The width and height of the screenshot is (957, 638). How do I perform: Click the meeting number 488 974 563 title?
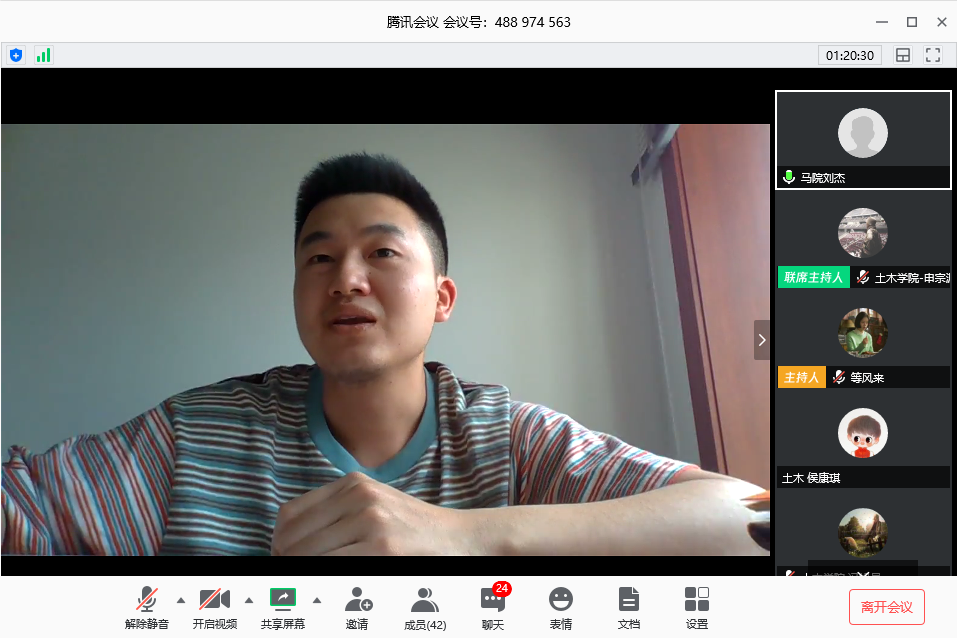click(478, 23)
